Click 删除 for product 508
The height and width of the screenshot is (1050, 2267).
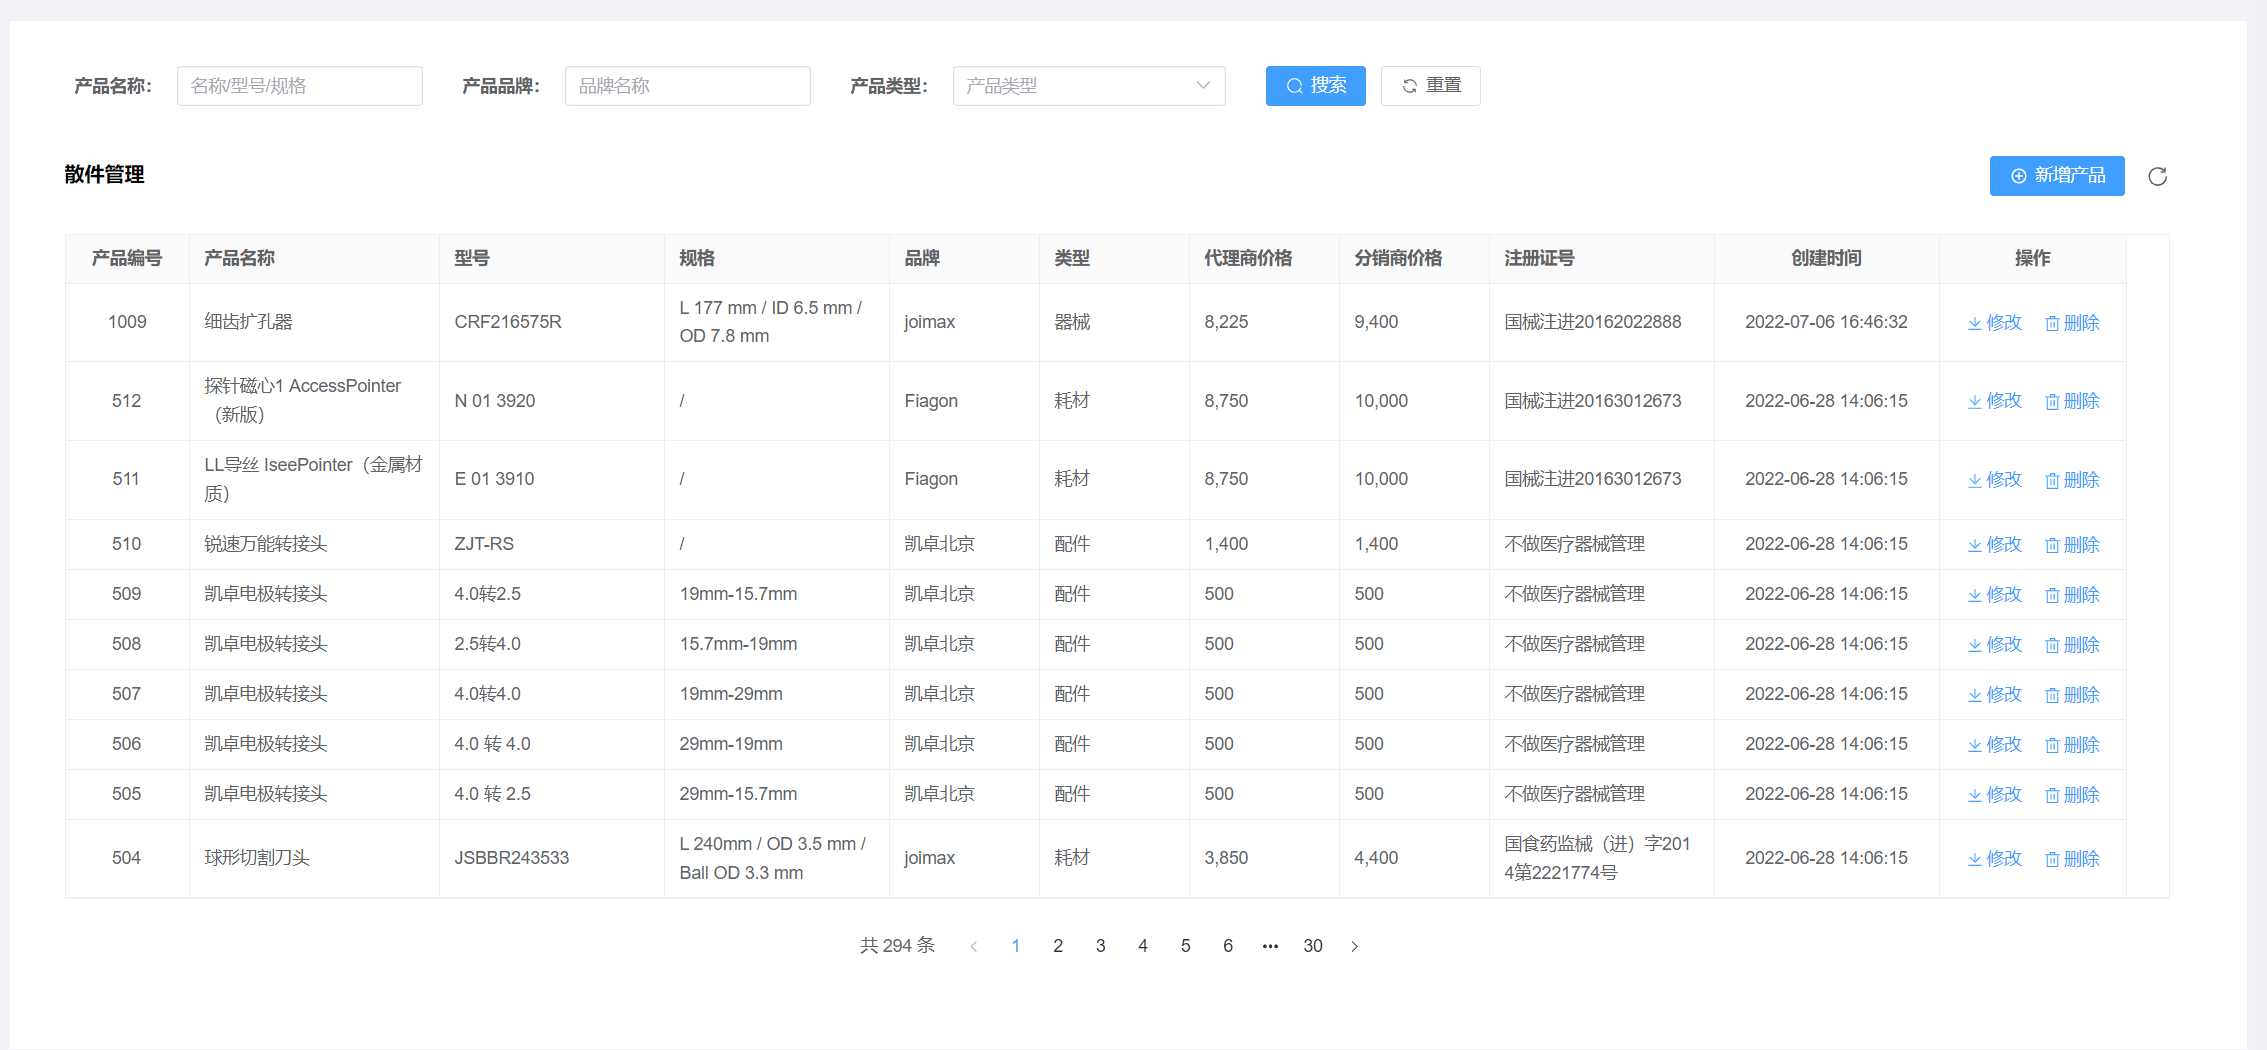click(2072, 645)
